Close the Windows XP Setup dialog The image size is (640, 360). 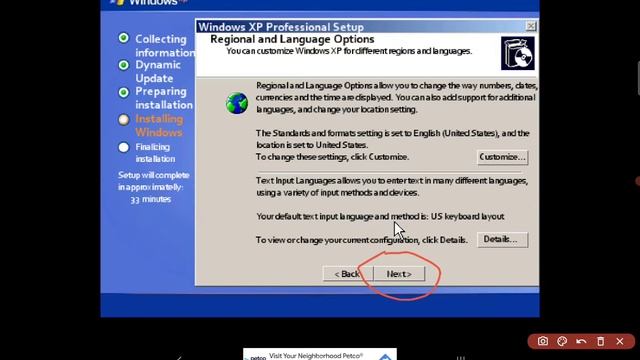[x=530, y=26]
